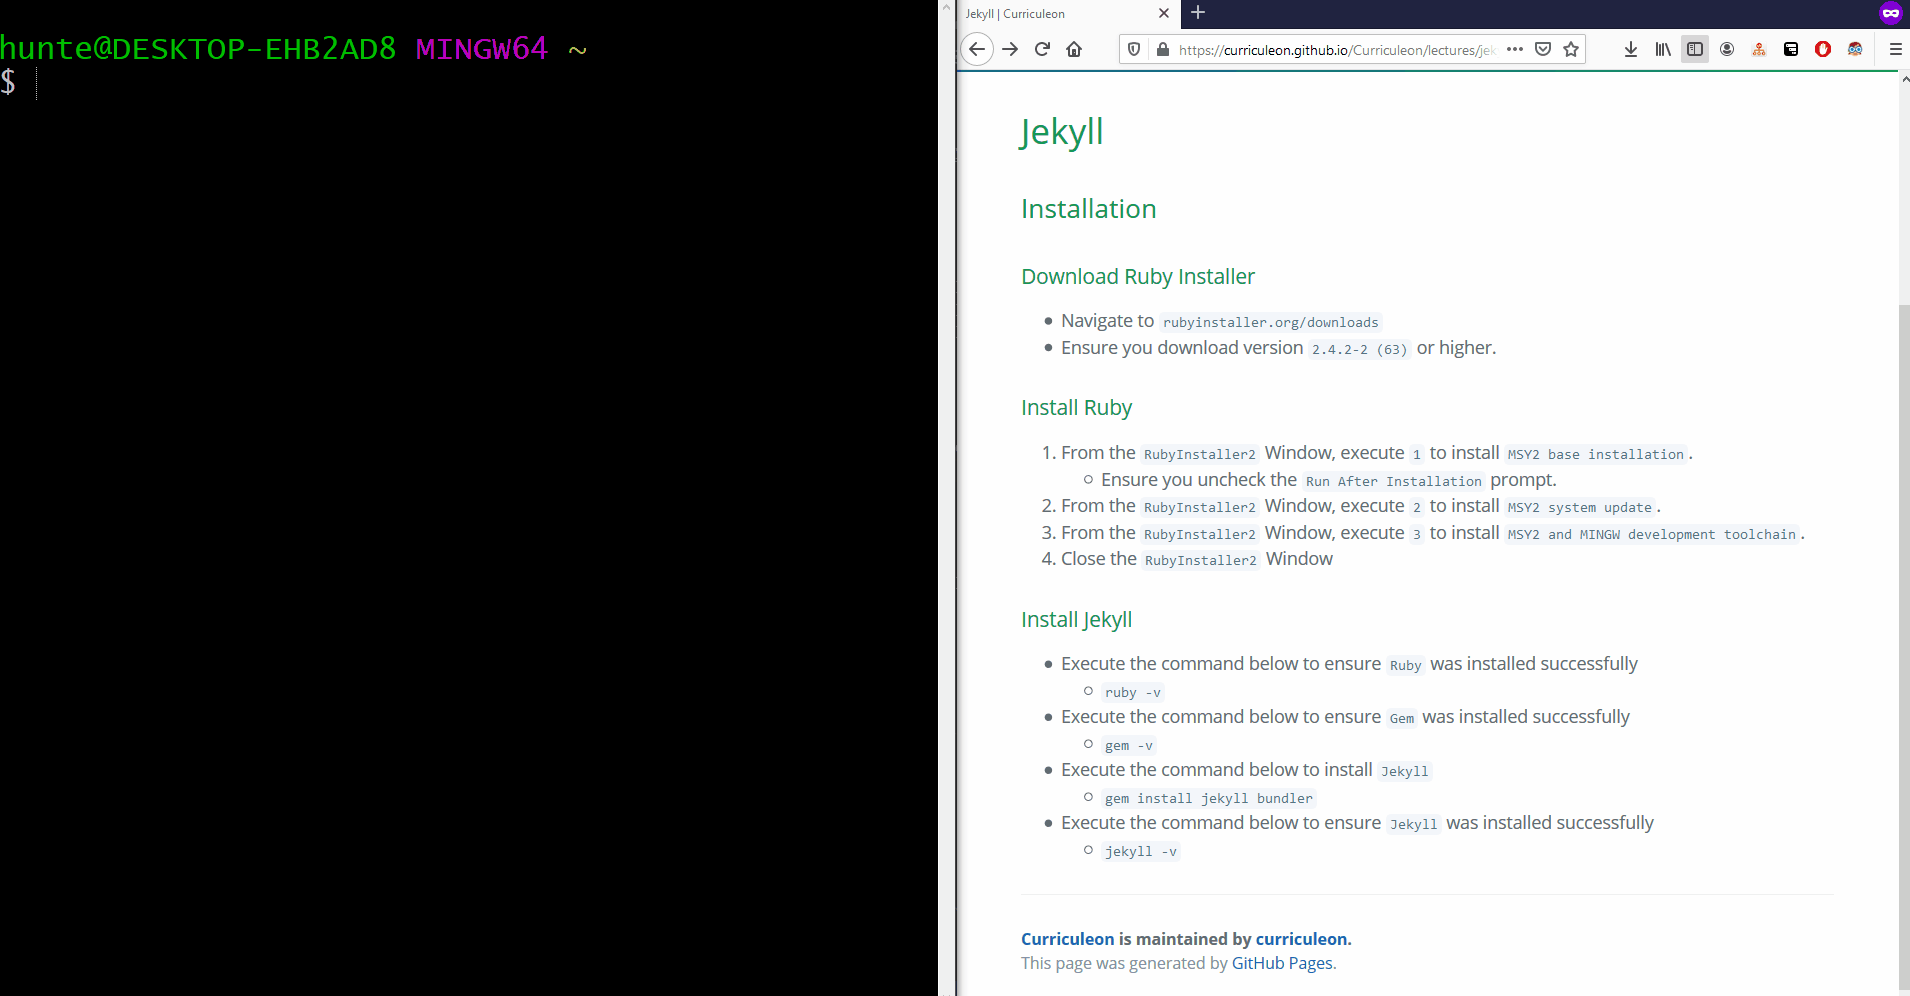Open the Library icon in the toolbar
Image resolution: width=1910 pixels, height=996 pixels.
tap(1663, 49)
